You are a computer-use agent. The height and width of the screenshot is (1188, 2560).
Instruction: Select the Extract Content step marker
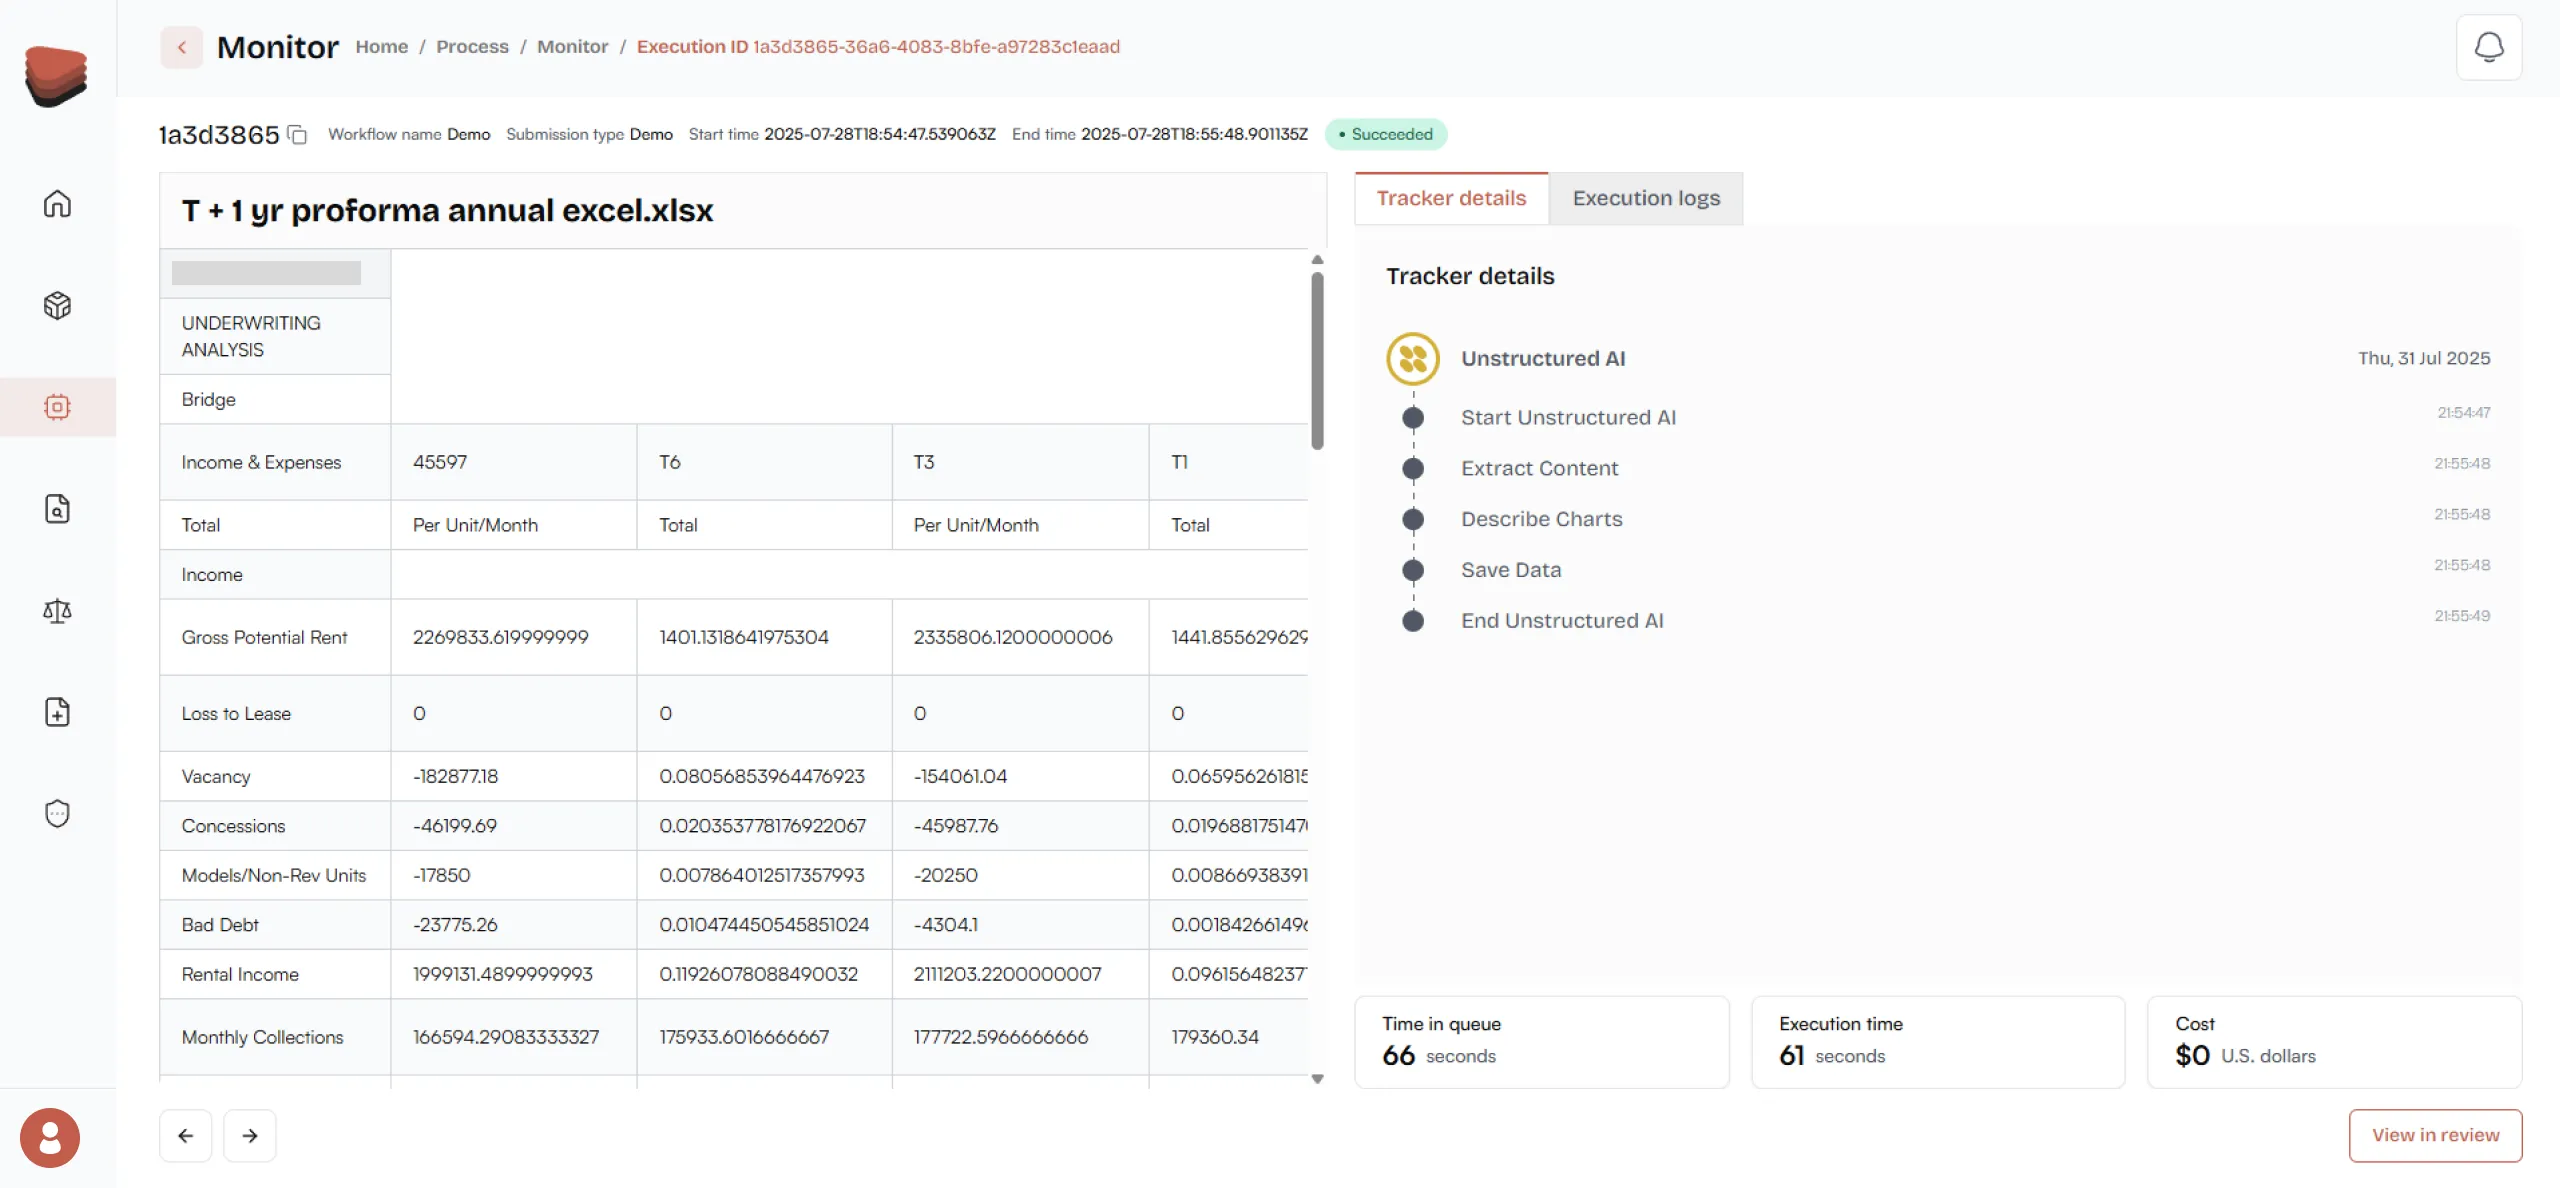tap(1413, 468)
